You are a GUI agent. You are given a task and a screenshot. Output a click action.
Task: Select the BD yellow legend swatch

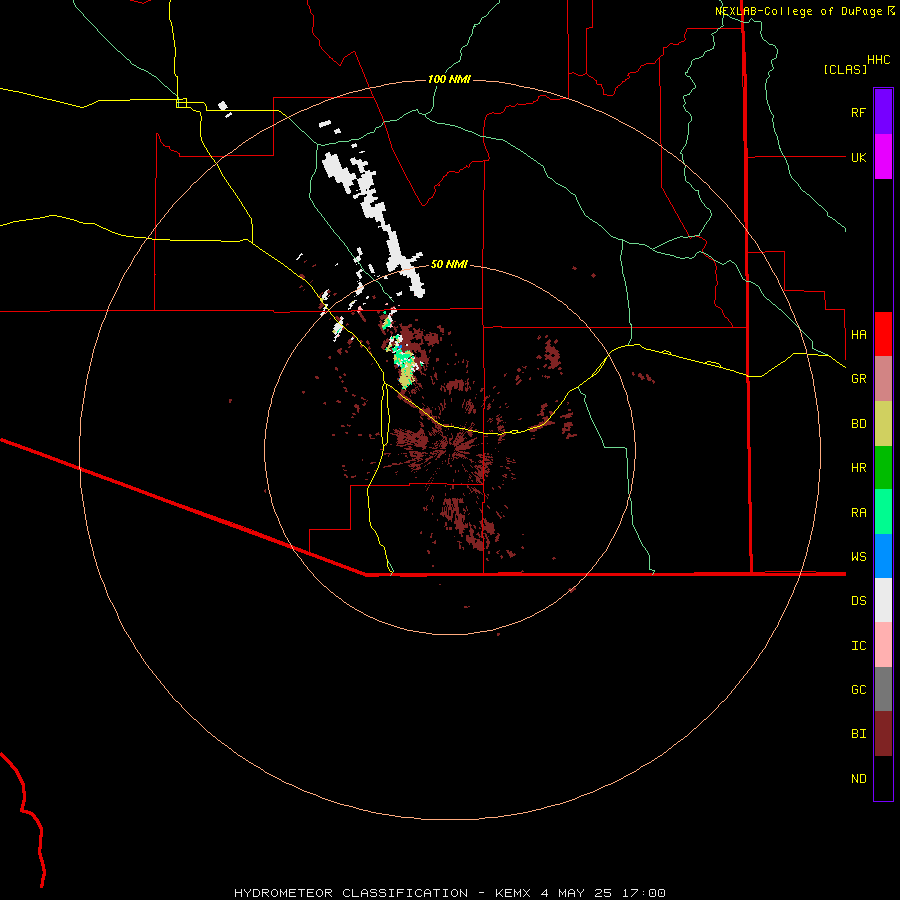click(x=883, y=424)
